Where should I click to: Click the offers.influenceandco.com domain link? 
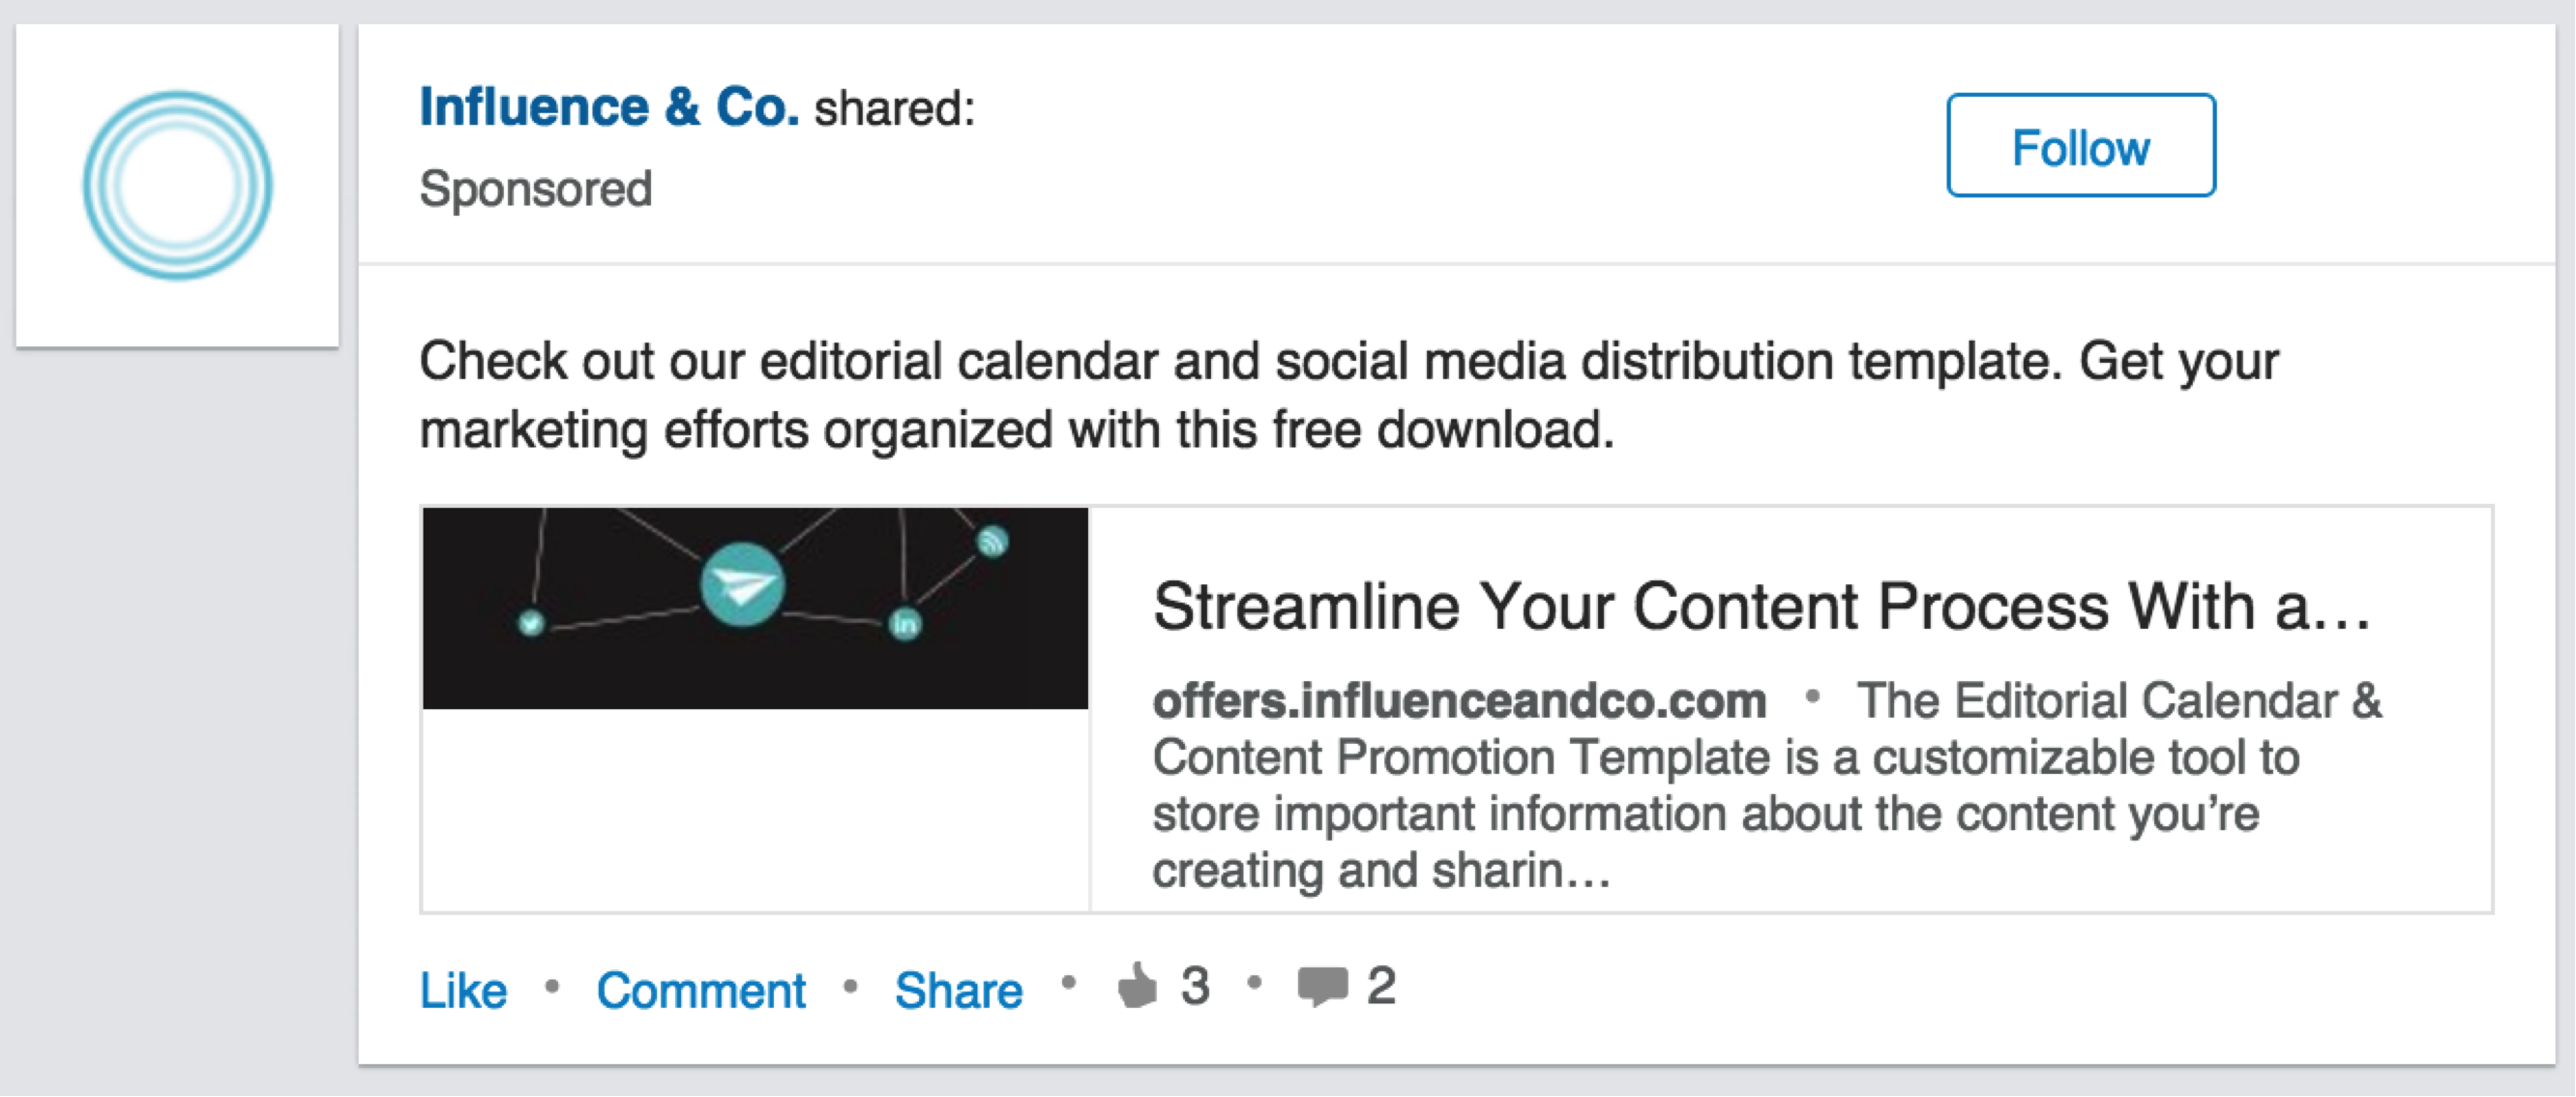pyautogui.click(x=1459, y=701)
